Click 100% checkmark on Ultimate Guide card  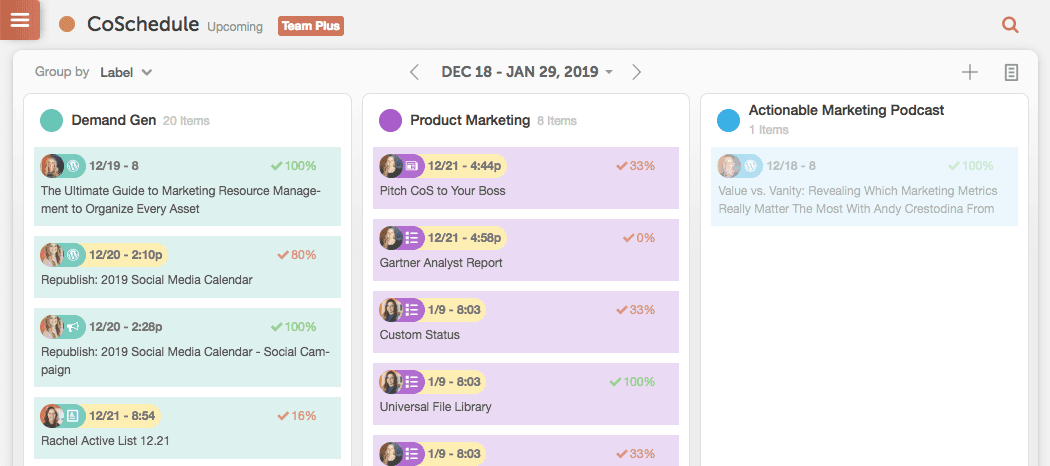[294, 165]
